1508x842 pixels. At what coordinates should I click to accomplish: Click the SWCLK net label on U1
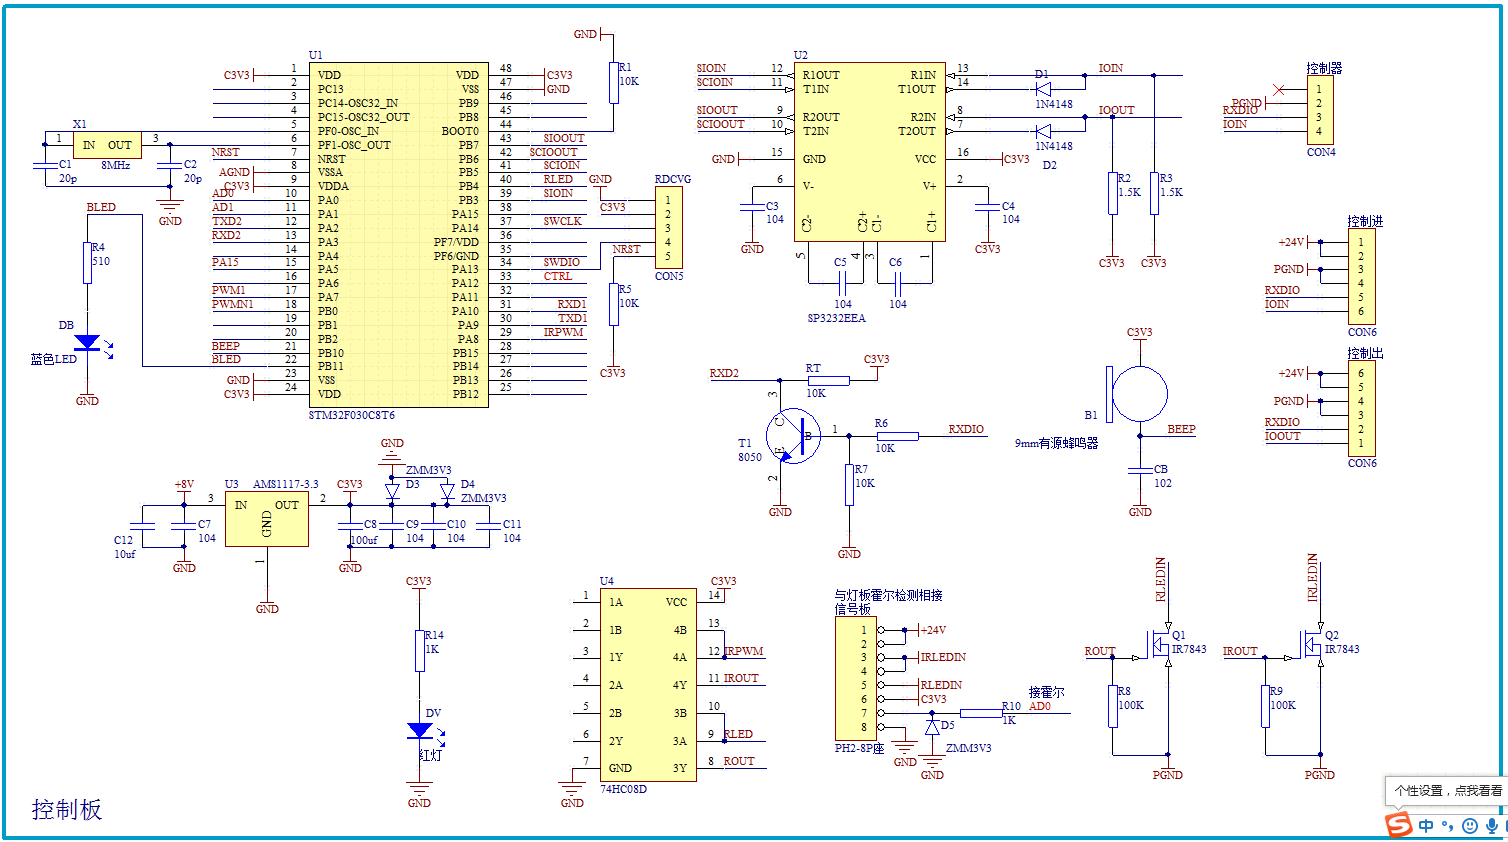(563, 221)
